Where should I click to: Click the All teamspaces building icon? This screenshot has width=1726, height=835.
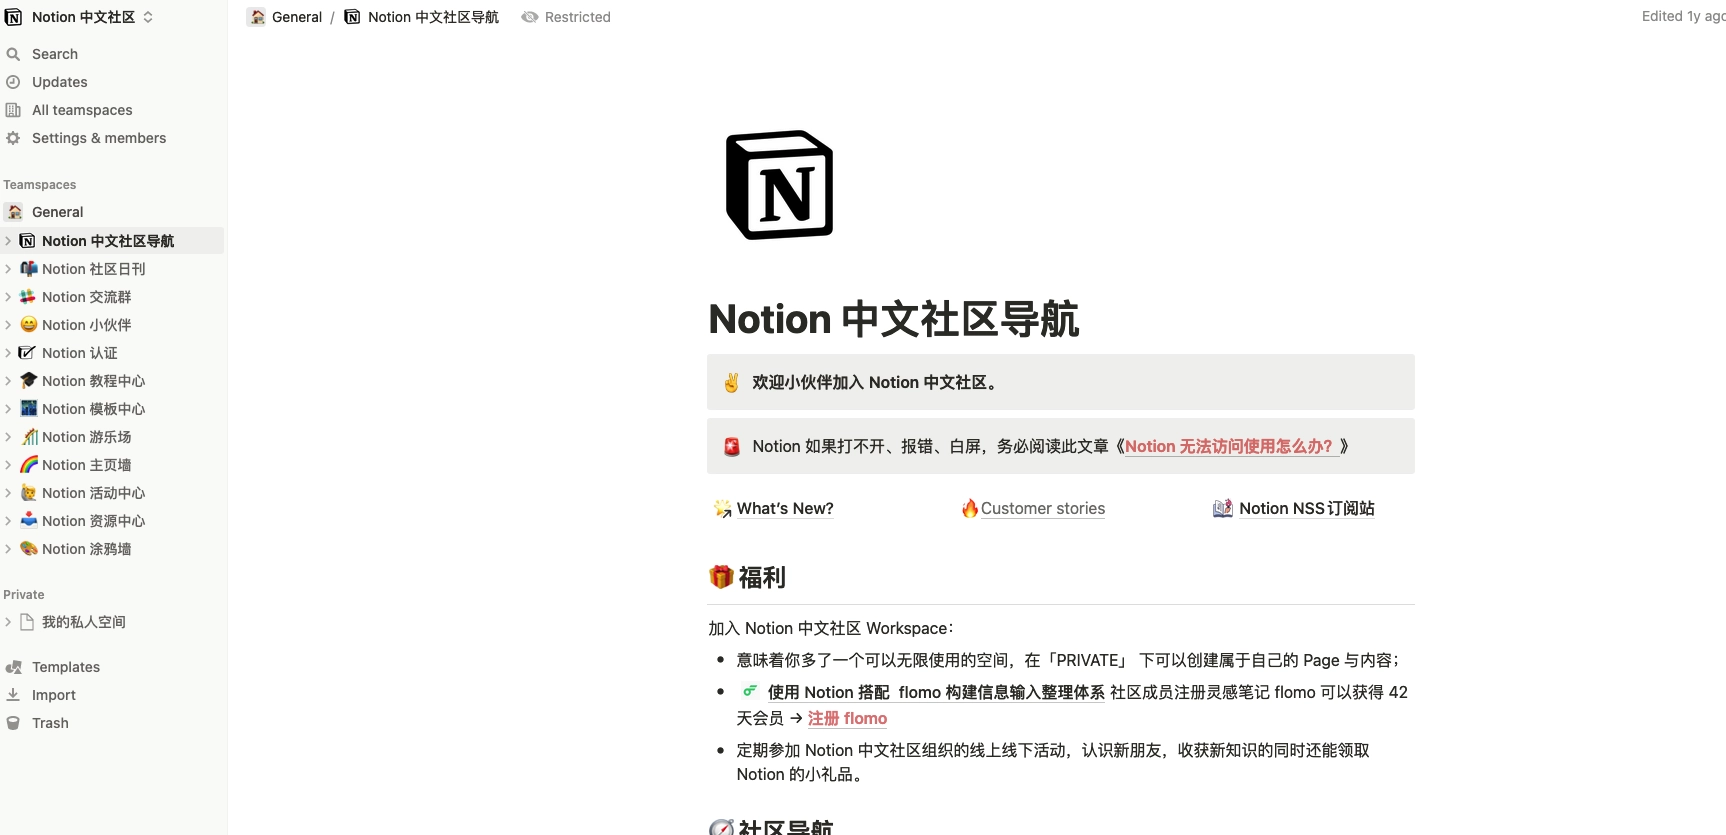point(13,110)
